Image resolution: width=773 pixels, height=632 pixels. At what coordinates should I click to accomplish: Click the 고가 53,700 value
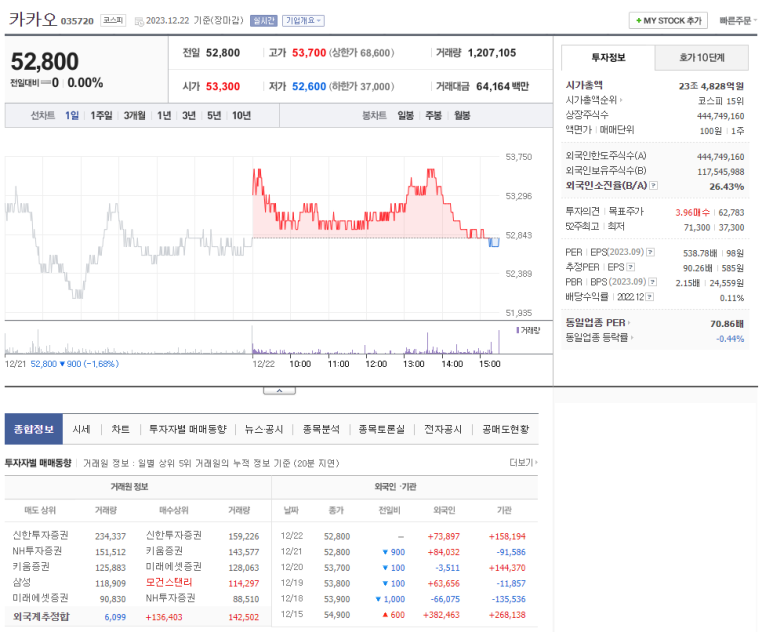pos(309,53)
